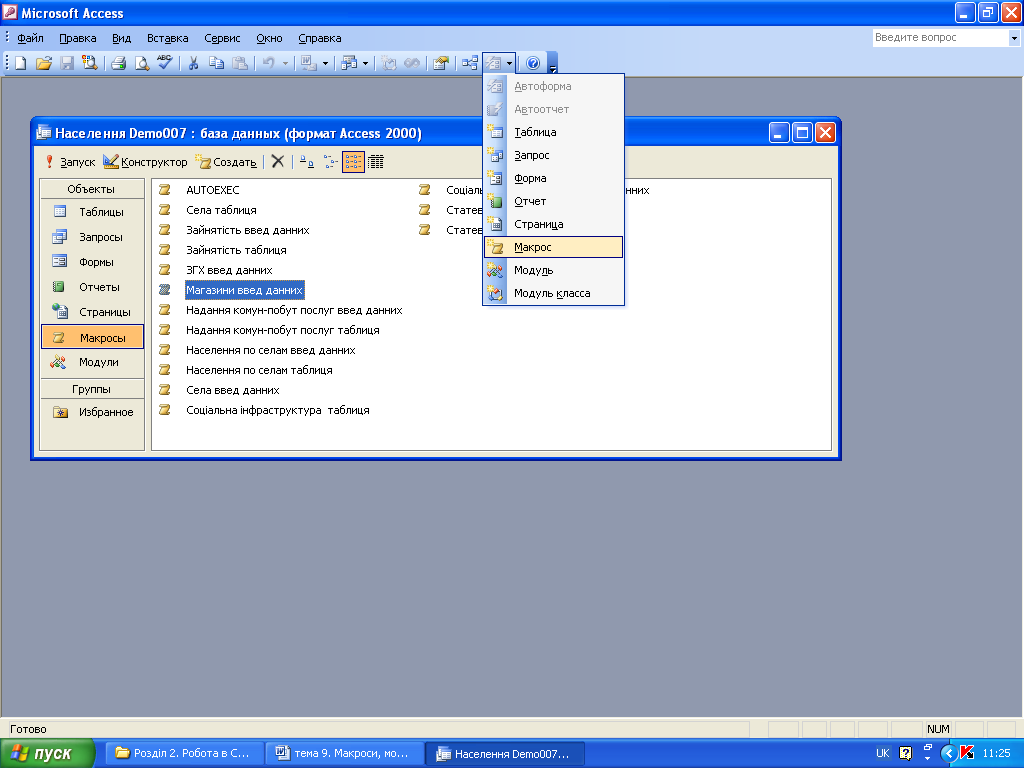Toggle the List view button
The width and height of the screenshot is (1024, 768).
[x=353, y=162]
